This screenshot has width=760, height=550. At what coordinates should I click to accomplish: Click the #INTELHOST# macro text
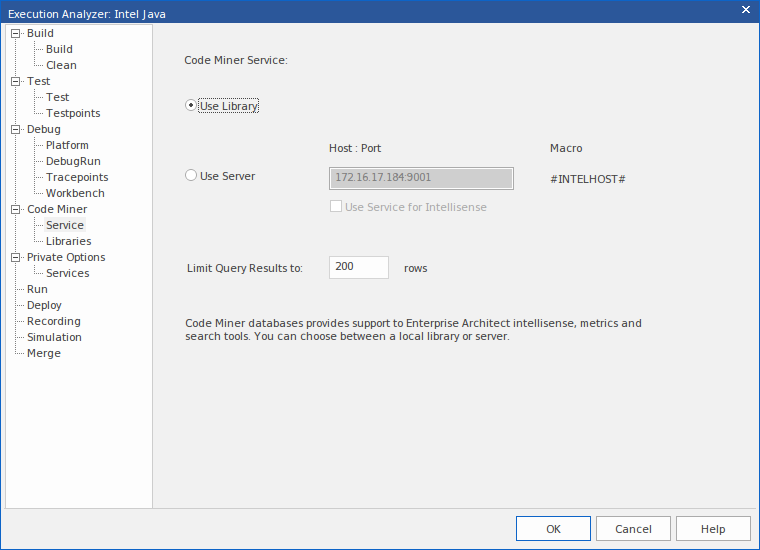point(587,179)
